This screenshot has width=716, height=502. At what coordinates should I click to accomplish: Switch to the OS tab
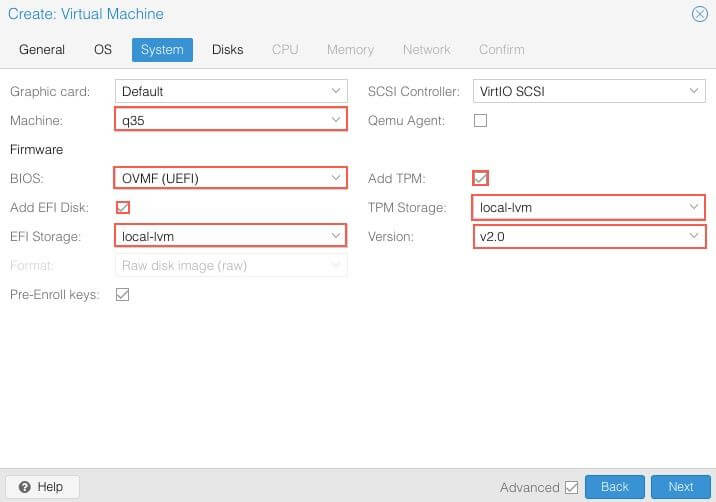pyautogui.click(x=103, y=49)
